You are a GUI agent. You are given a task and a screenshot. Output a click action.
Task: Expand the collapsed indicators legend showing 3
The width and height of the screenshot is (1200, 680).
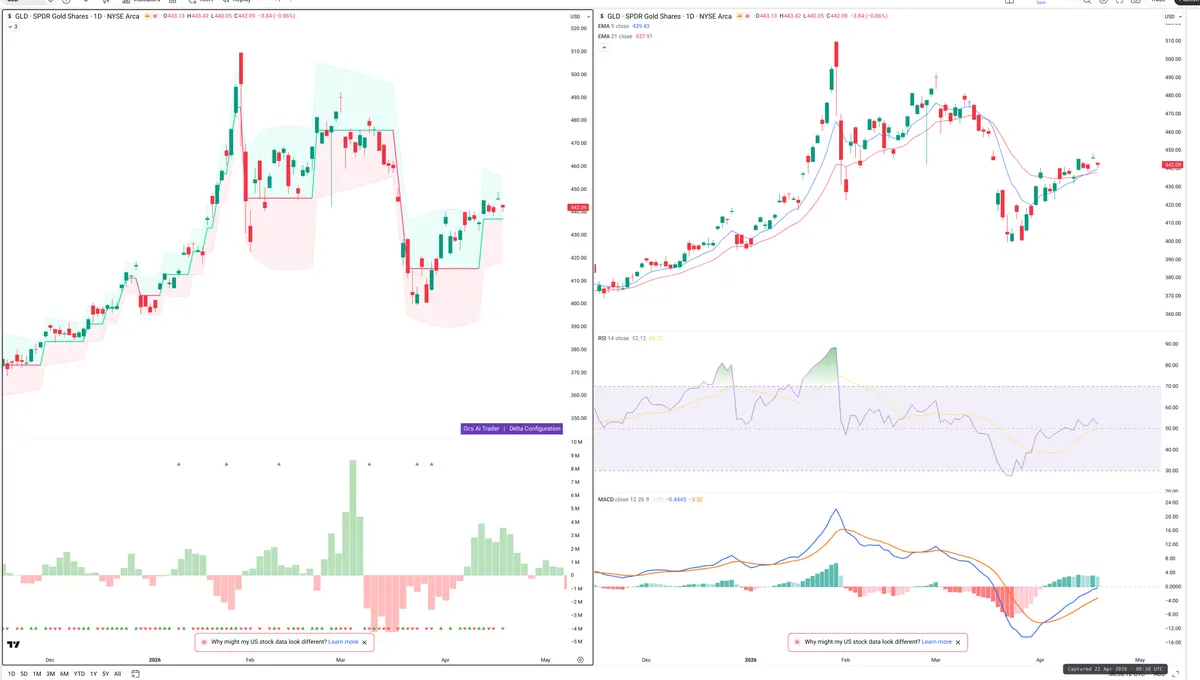coord(12,27)
